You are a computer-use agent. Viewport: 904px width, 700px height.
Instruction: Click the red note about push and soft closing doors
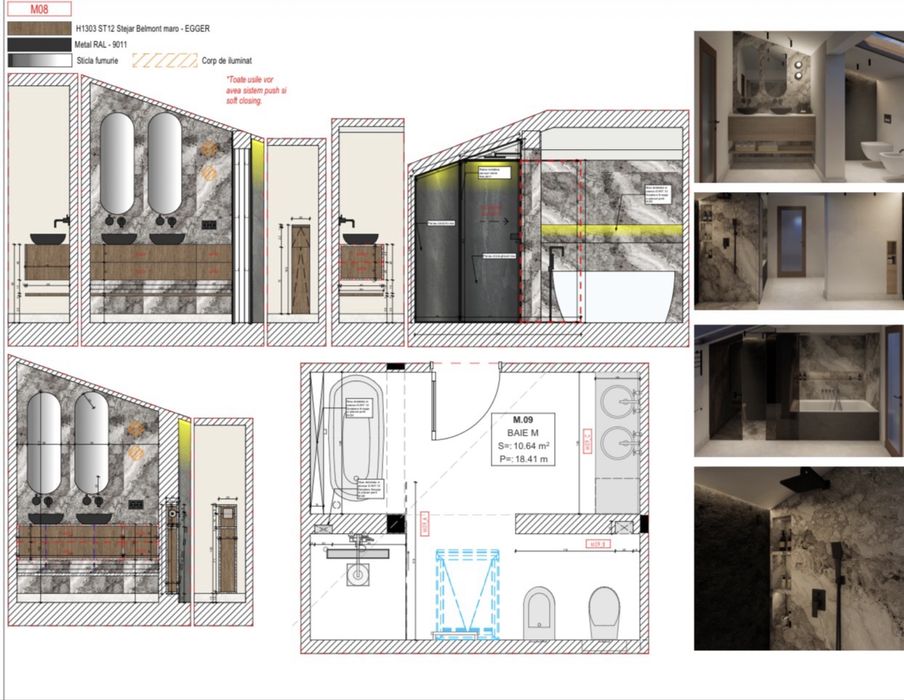tap(256, 90)
